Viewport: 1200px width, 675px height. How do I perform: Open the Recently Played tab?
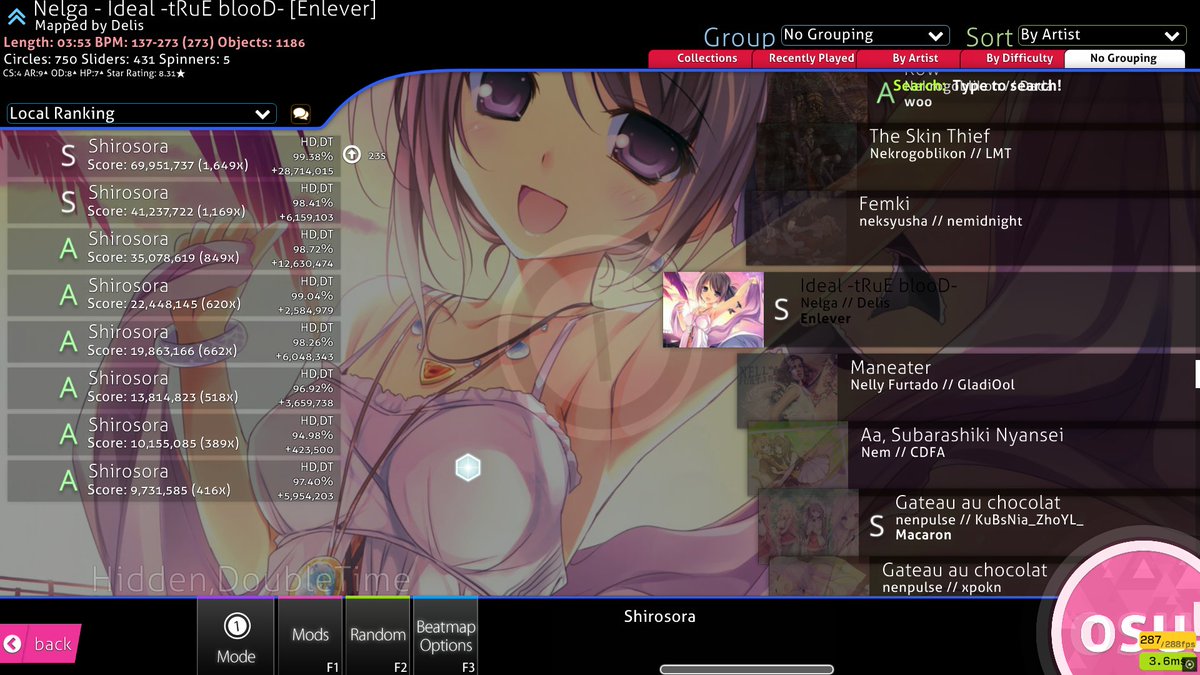tap(809, 58)
